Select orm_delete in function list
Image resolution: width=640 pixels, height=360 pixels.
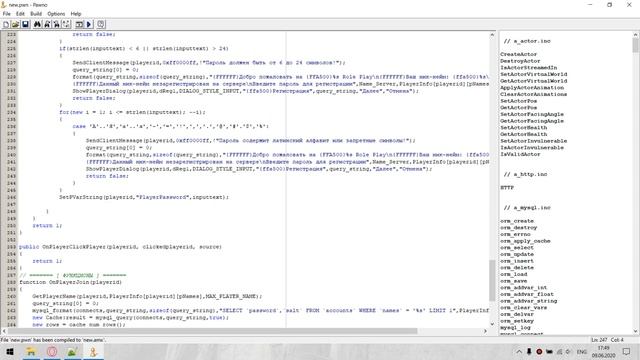click(x=517, y=268)
